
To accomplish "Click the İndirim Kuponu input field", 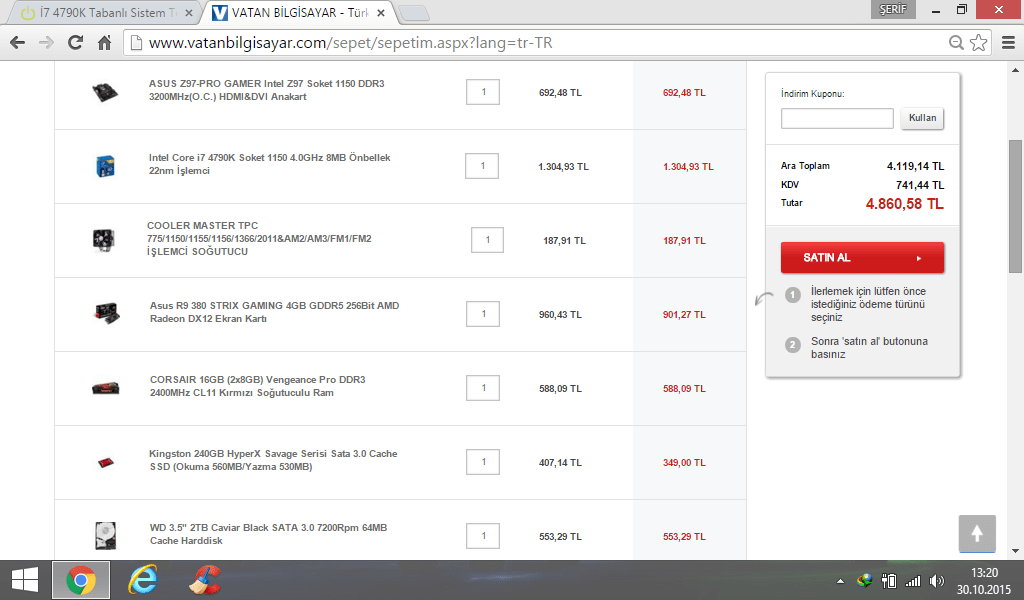I will (x=837, y=118).
